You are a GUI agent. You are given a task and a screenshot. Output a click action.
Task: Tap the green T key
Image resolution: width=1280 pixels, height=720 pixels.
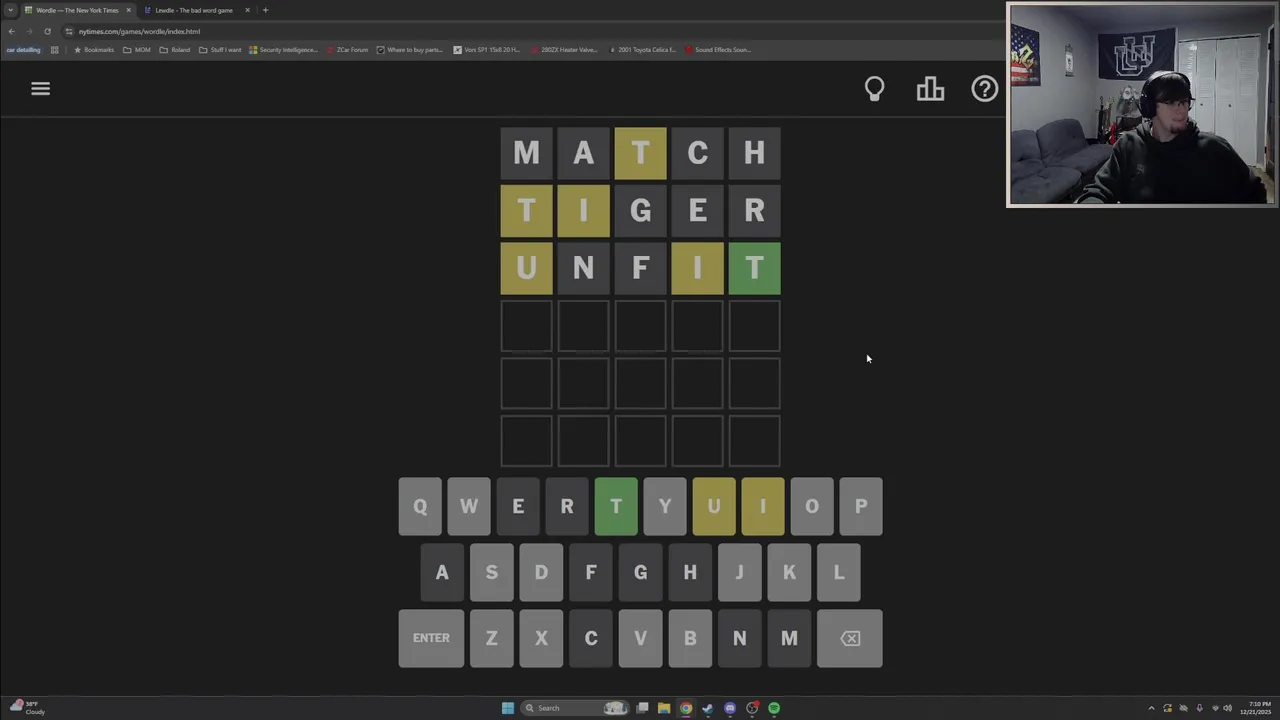point(616,506)
